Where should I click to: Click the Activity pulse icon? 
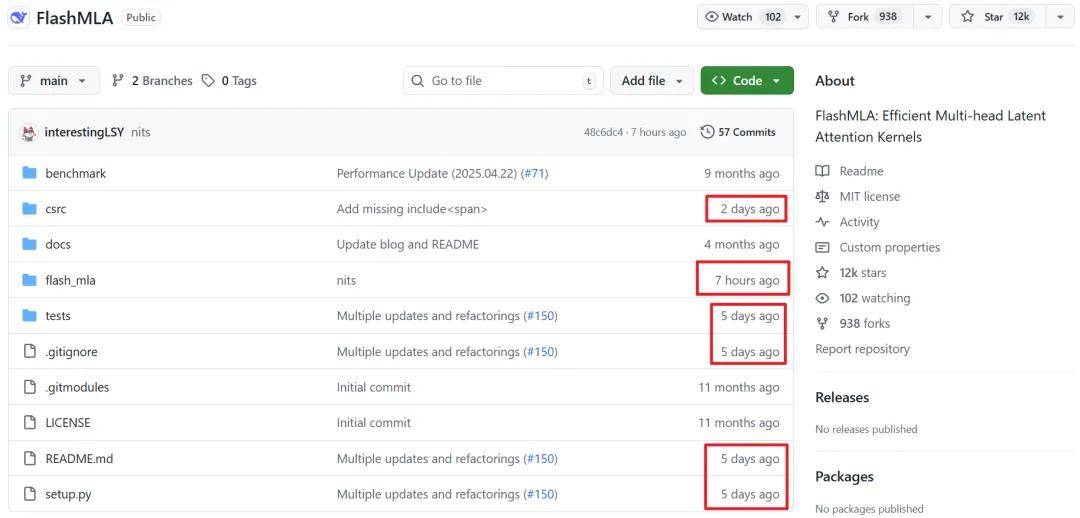click(823, 222)
